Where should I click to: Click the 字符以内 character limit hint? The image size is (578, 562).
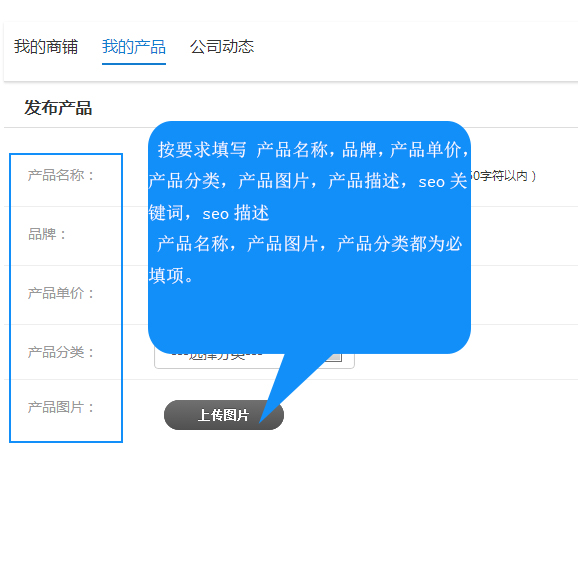pyautogui.click(x=503, y=176)
